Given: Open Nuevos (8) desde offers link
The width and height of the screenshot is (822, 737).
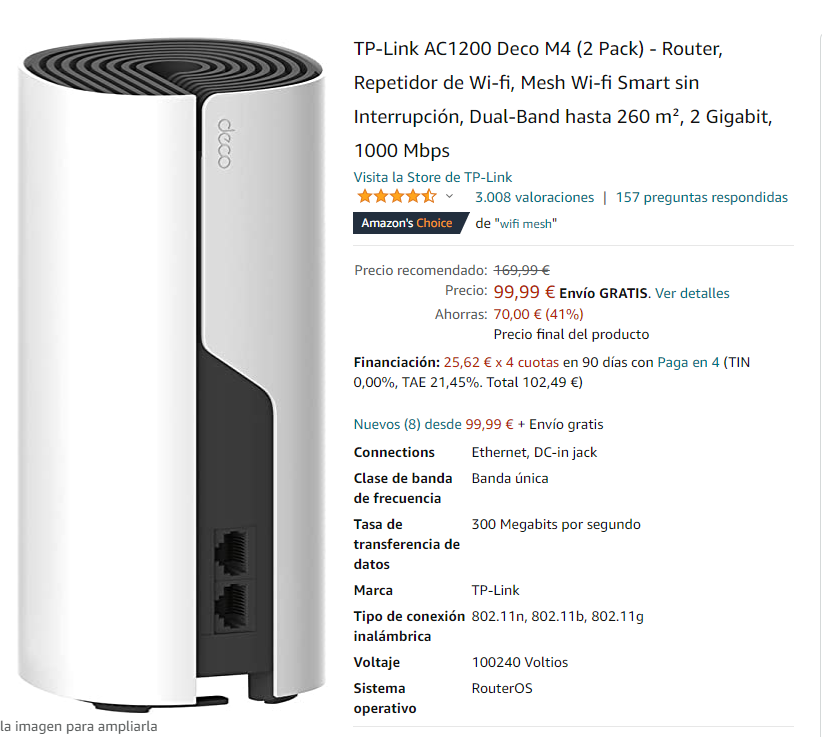Looking at the screenshot, I should tap(434, 424).
